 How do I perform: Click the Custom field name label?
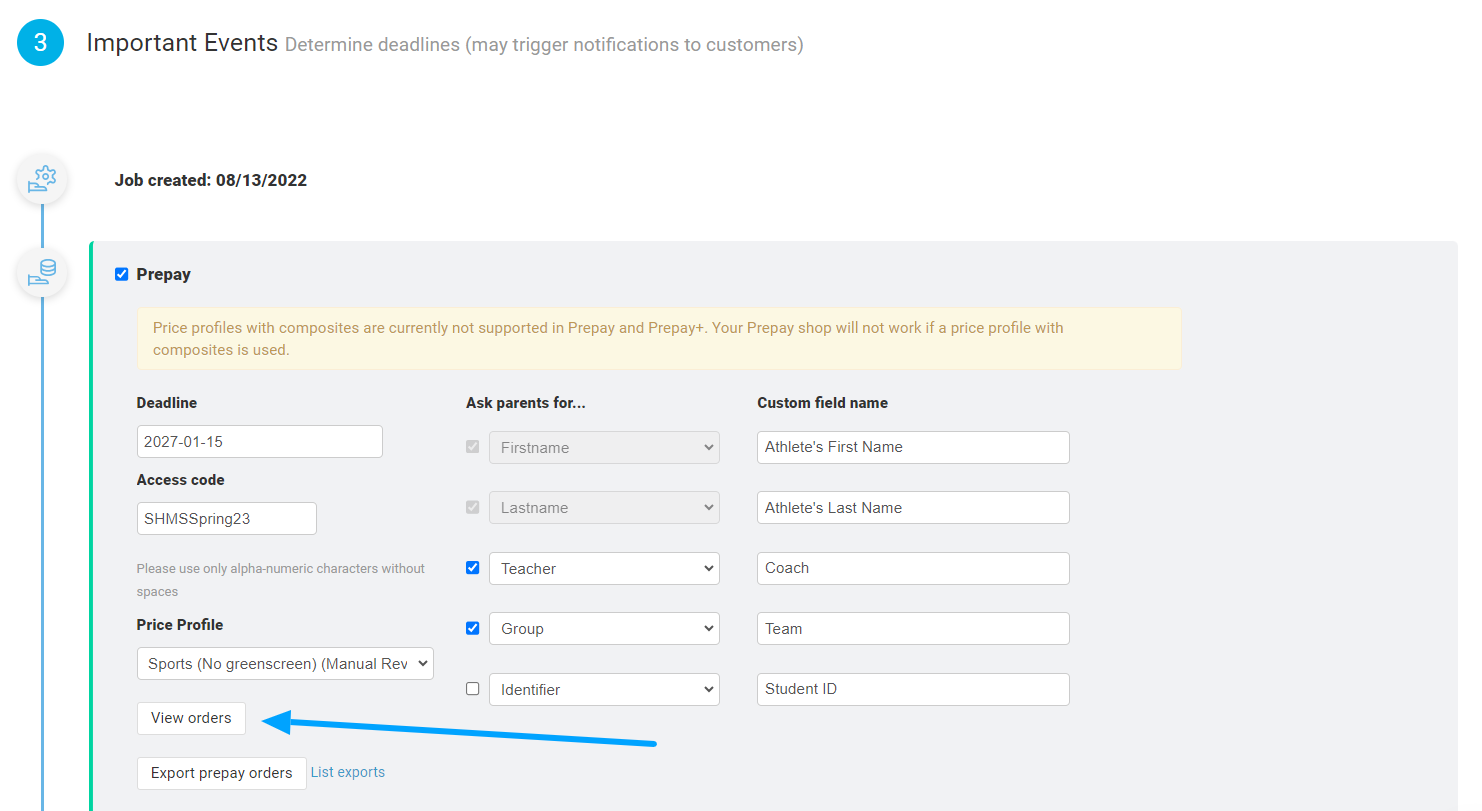click(822, 403)
